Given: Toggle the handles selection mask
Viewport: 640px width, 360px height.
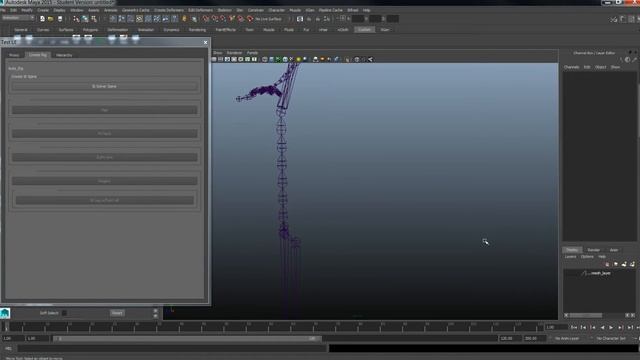Looking at the screenshot, I should tap(113, 19).
